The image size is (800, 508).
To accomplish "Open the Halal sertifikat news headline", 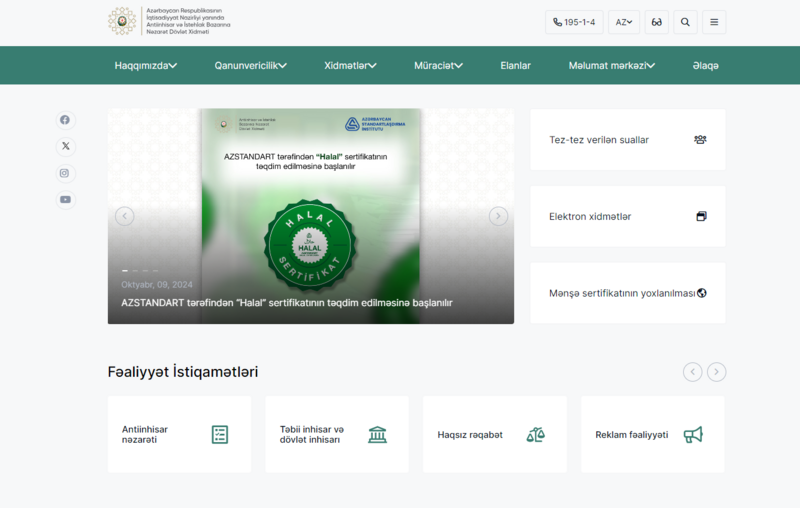I will pyautogui.click(x=287, y=303).
